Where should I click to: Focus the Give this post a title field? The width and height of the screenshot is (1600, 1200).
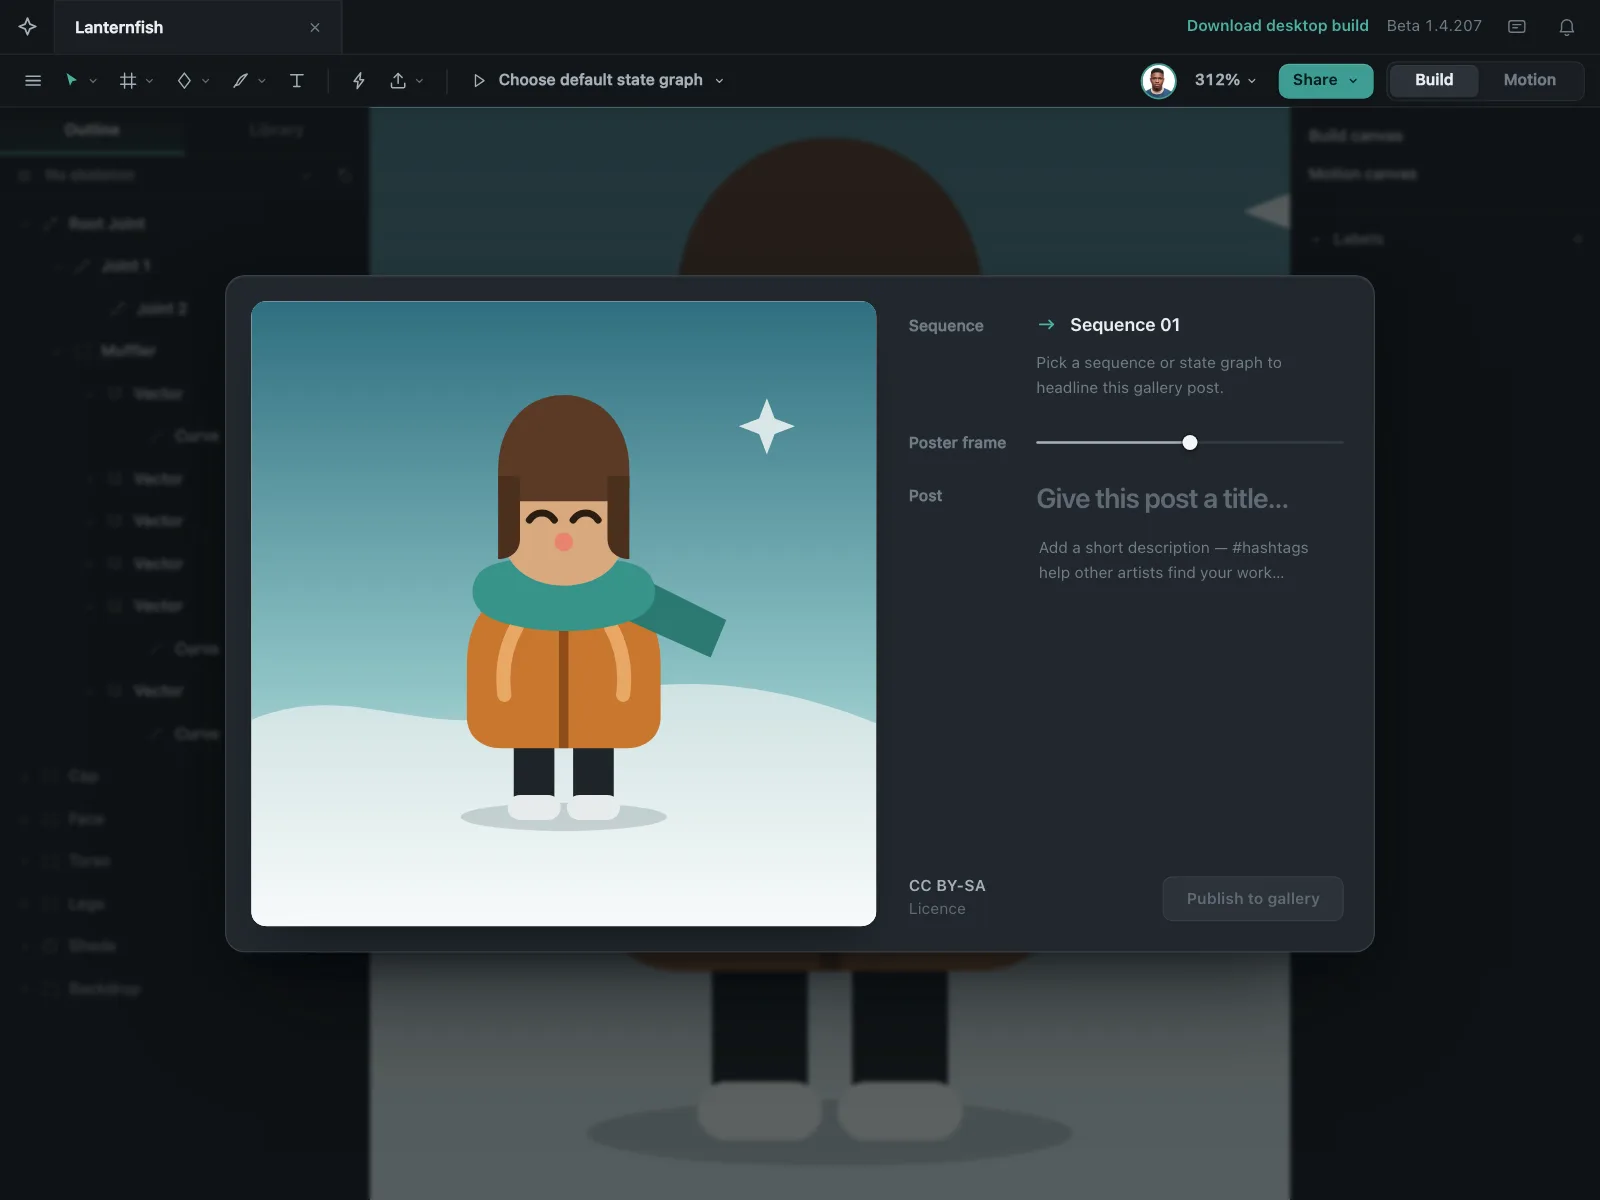[x=1190, y=499]
